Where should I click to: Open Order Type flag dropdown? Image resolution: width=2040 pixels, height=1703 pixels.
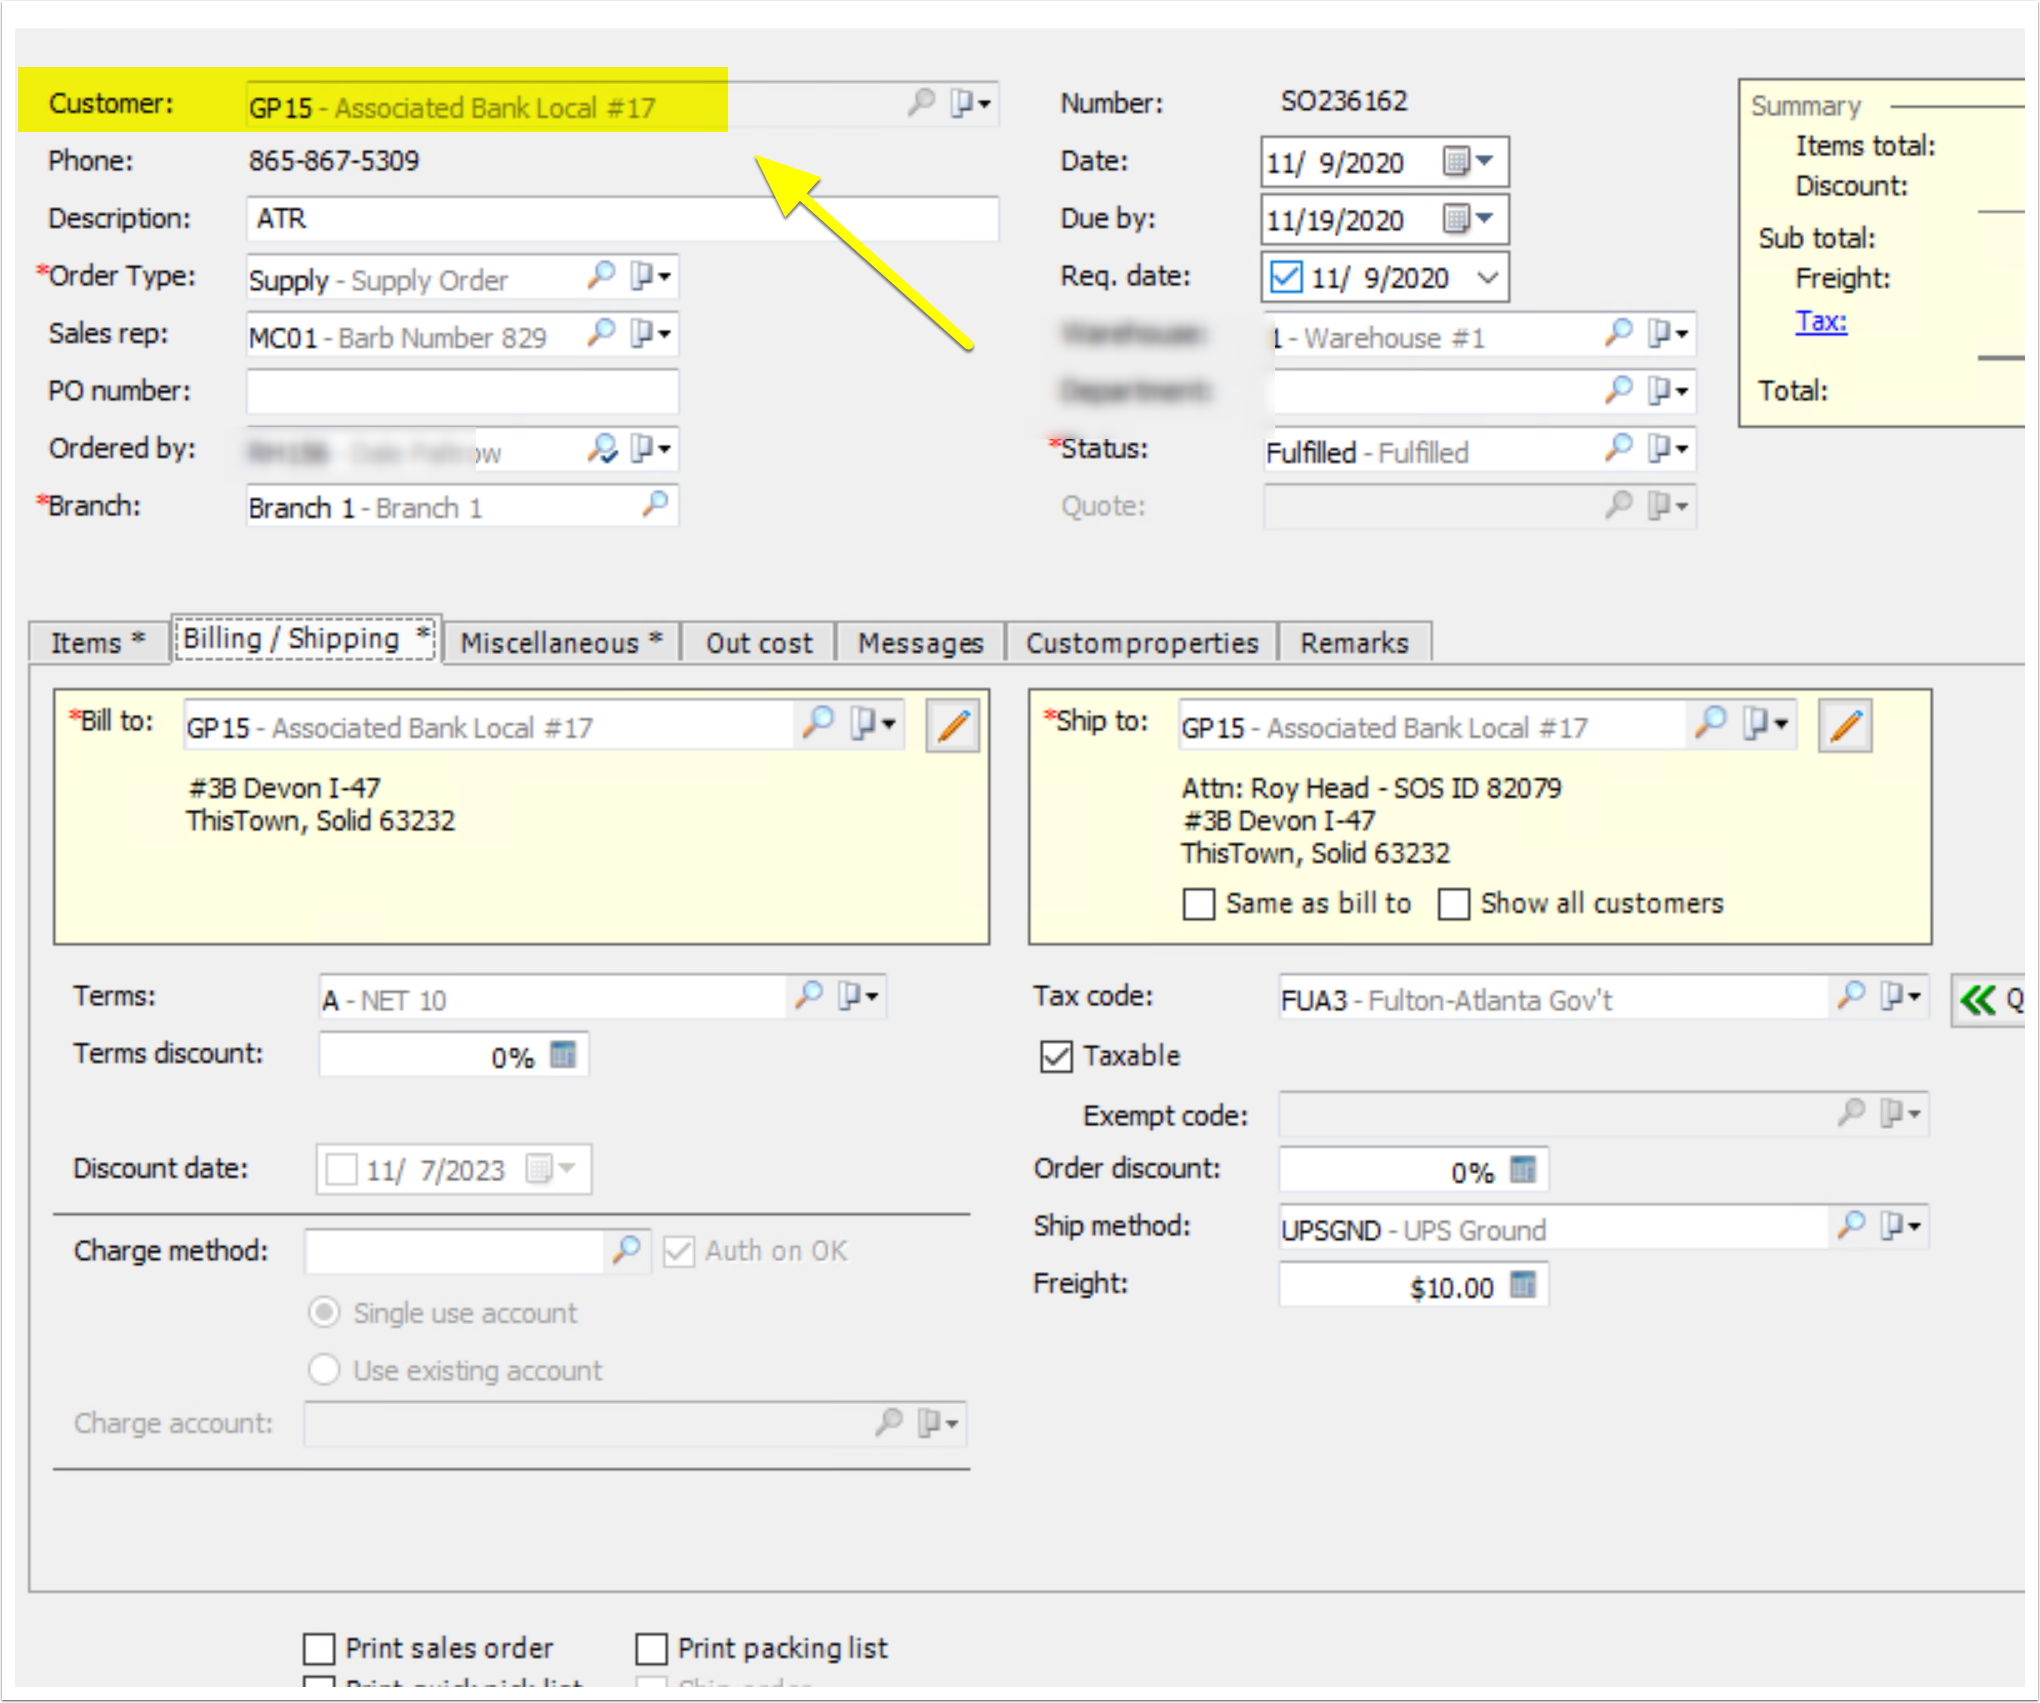(651, 275)
